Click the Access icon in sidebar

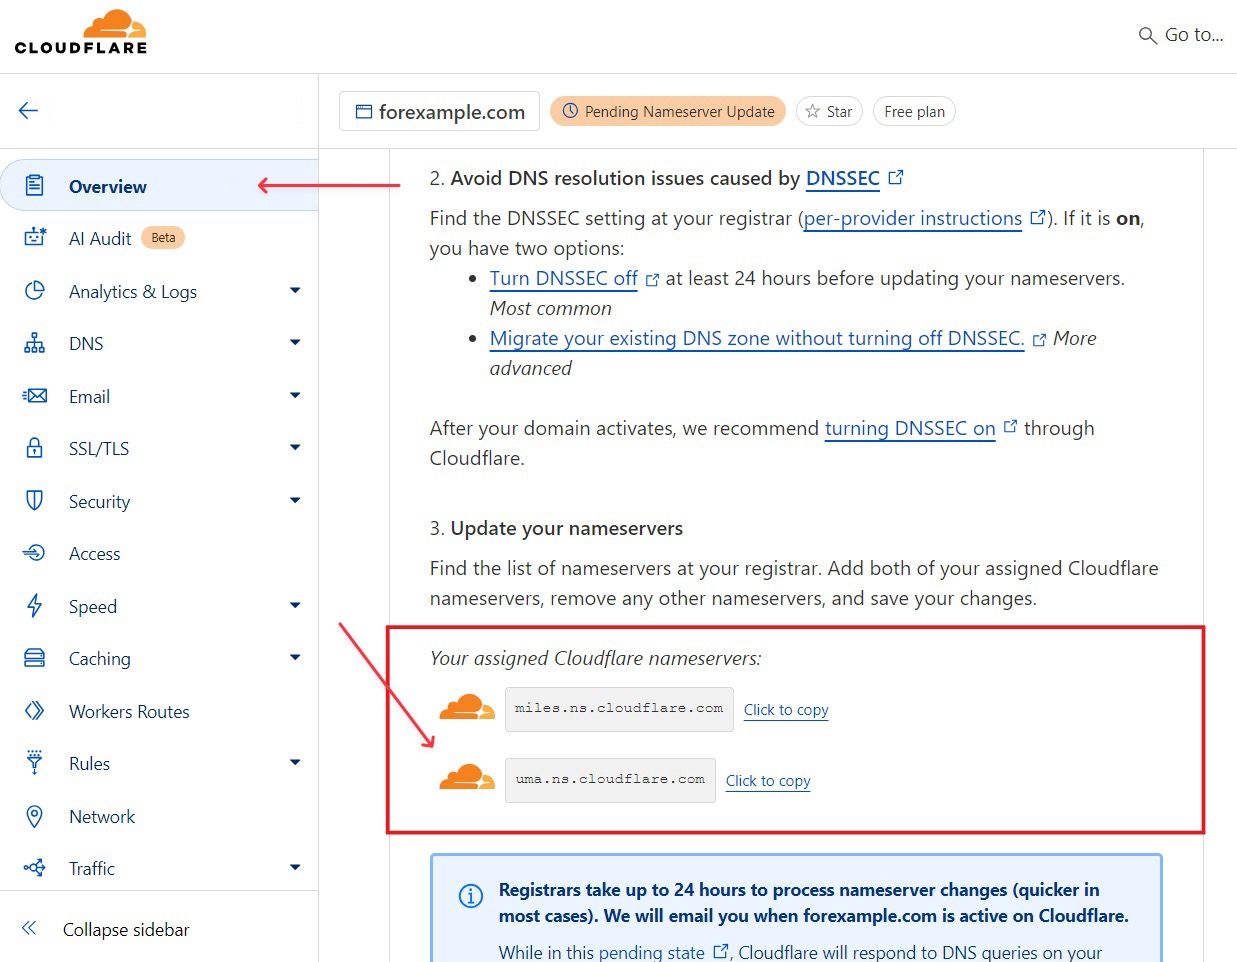click(x=35, y=553)
